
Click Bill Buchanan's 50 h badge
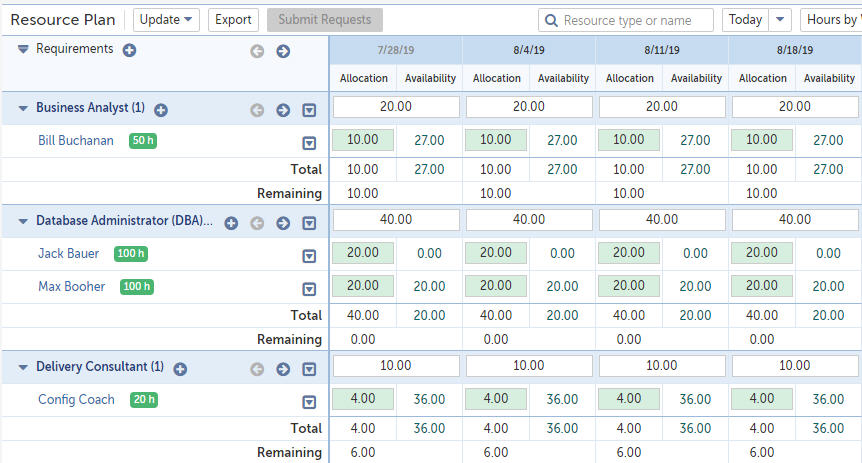(143, 141)
